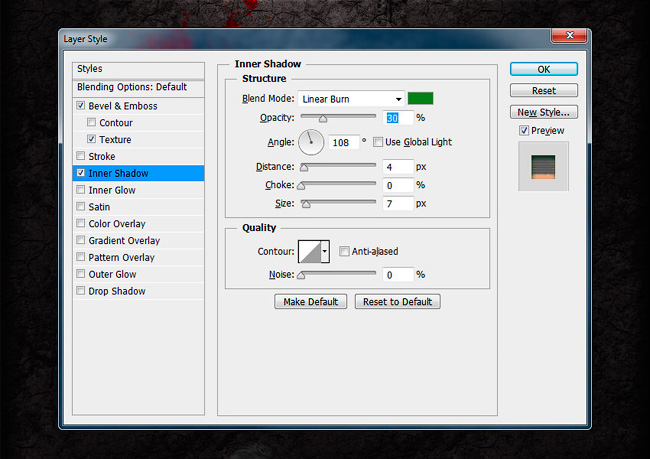Open the Texture settings page

[x=115, y=139]
